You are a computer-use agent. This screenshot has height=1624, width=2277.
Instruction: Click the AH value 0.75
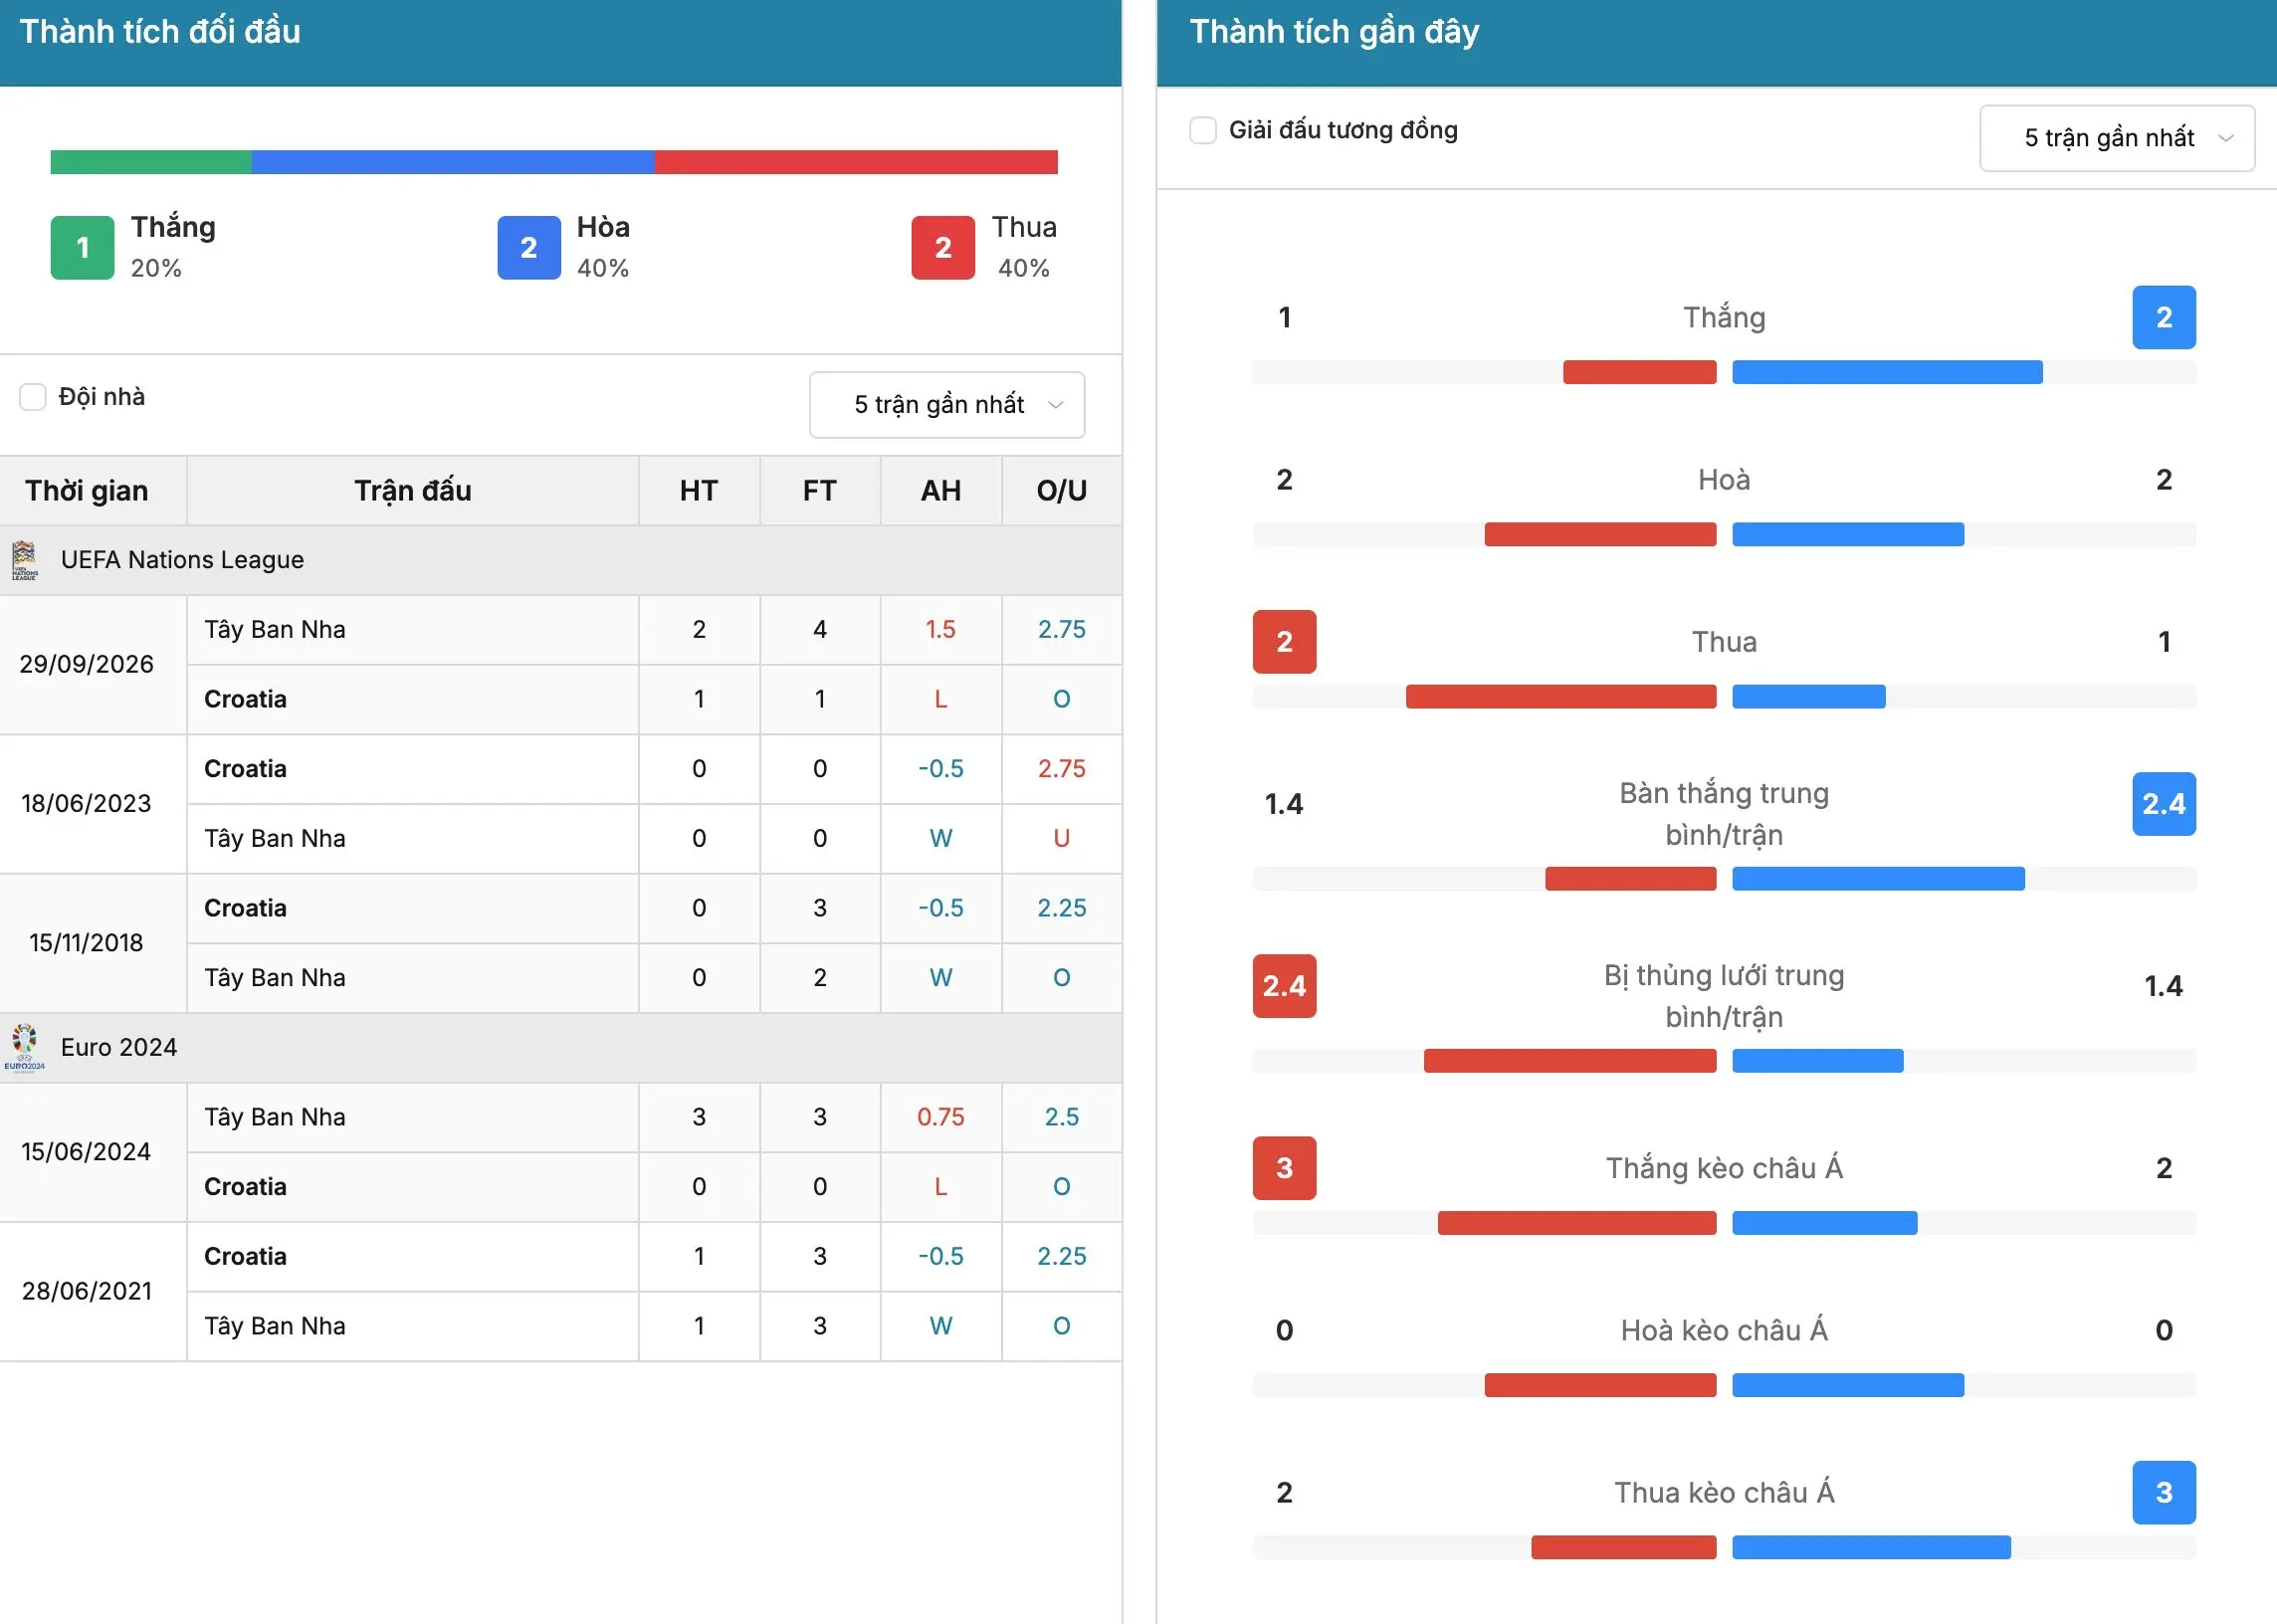point(941,1117)
